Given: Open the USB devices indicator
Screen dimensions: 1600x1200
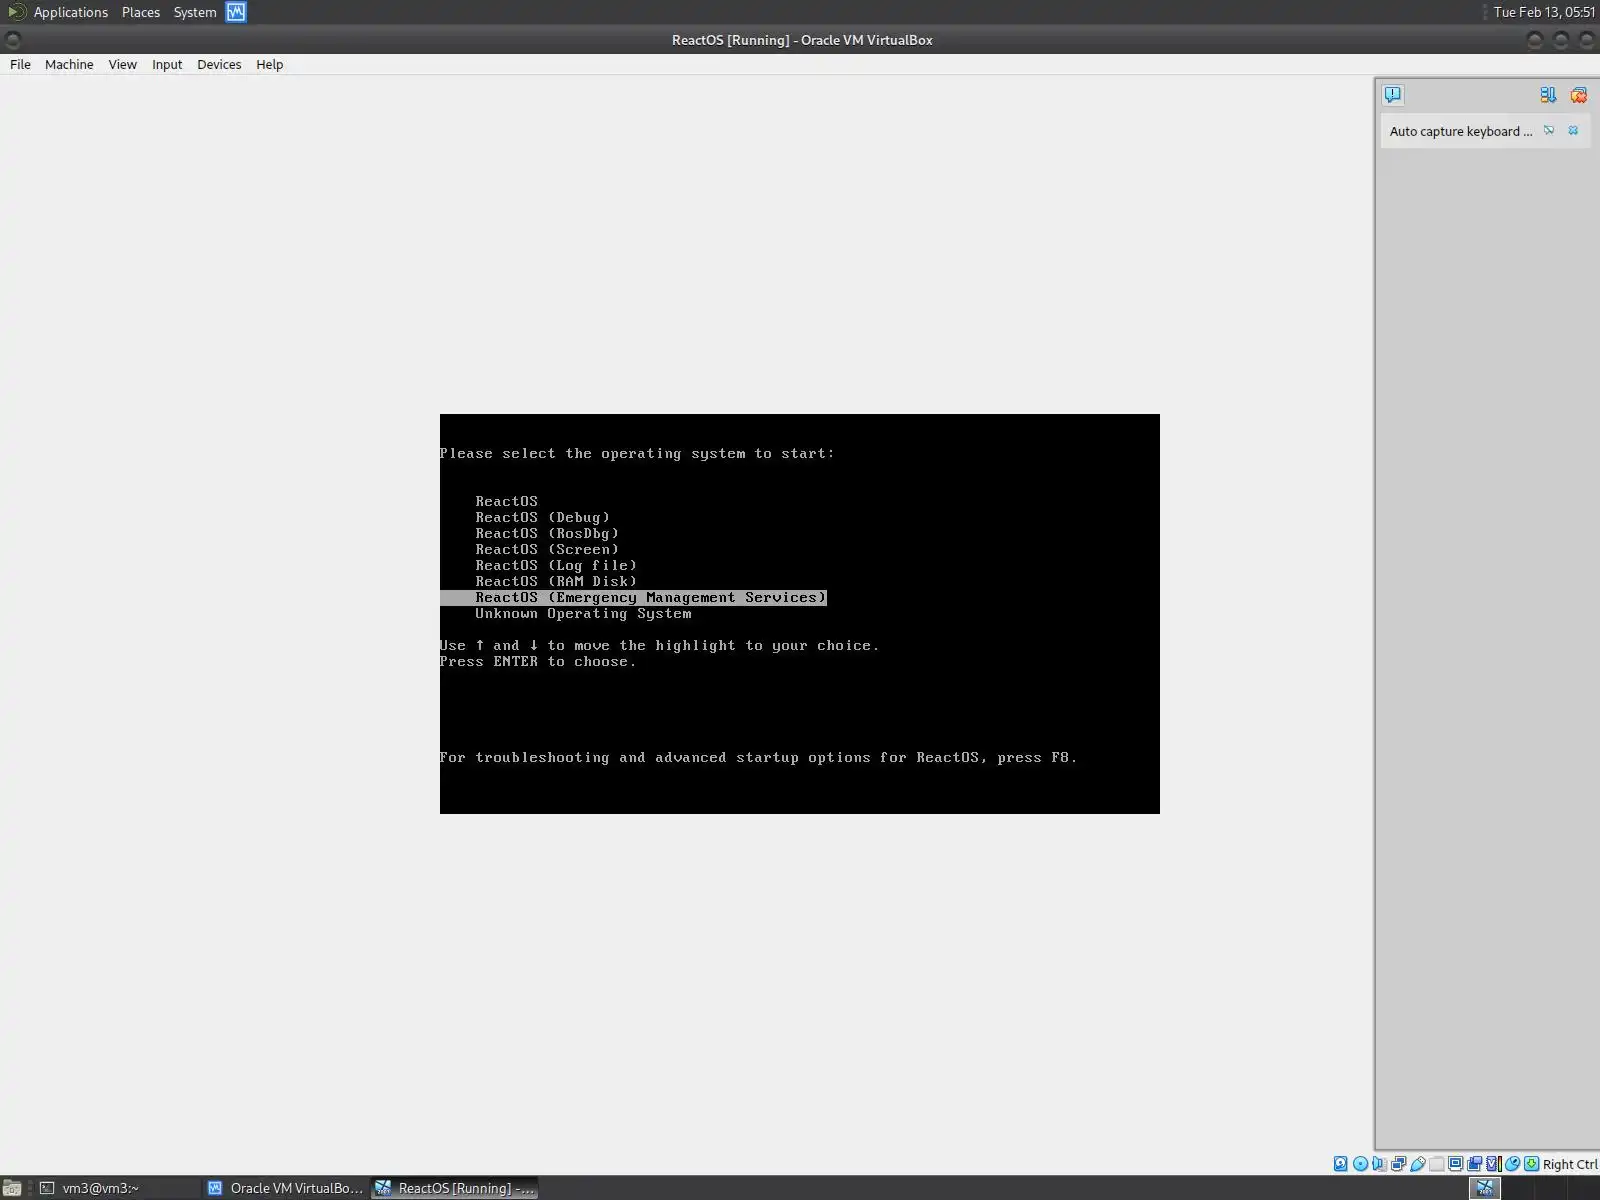Looking at the screenshot, I should [x=1417, y=1163].
